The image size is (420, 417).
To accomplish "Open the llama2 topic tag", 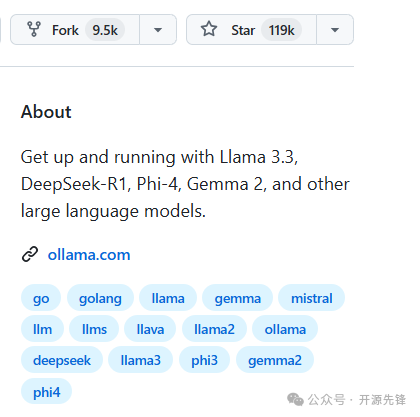I will (214, 329).
